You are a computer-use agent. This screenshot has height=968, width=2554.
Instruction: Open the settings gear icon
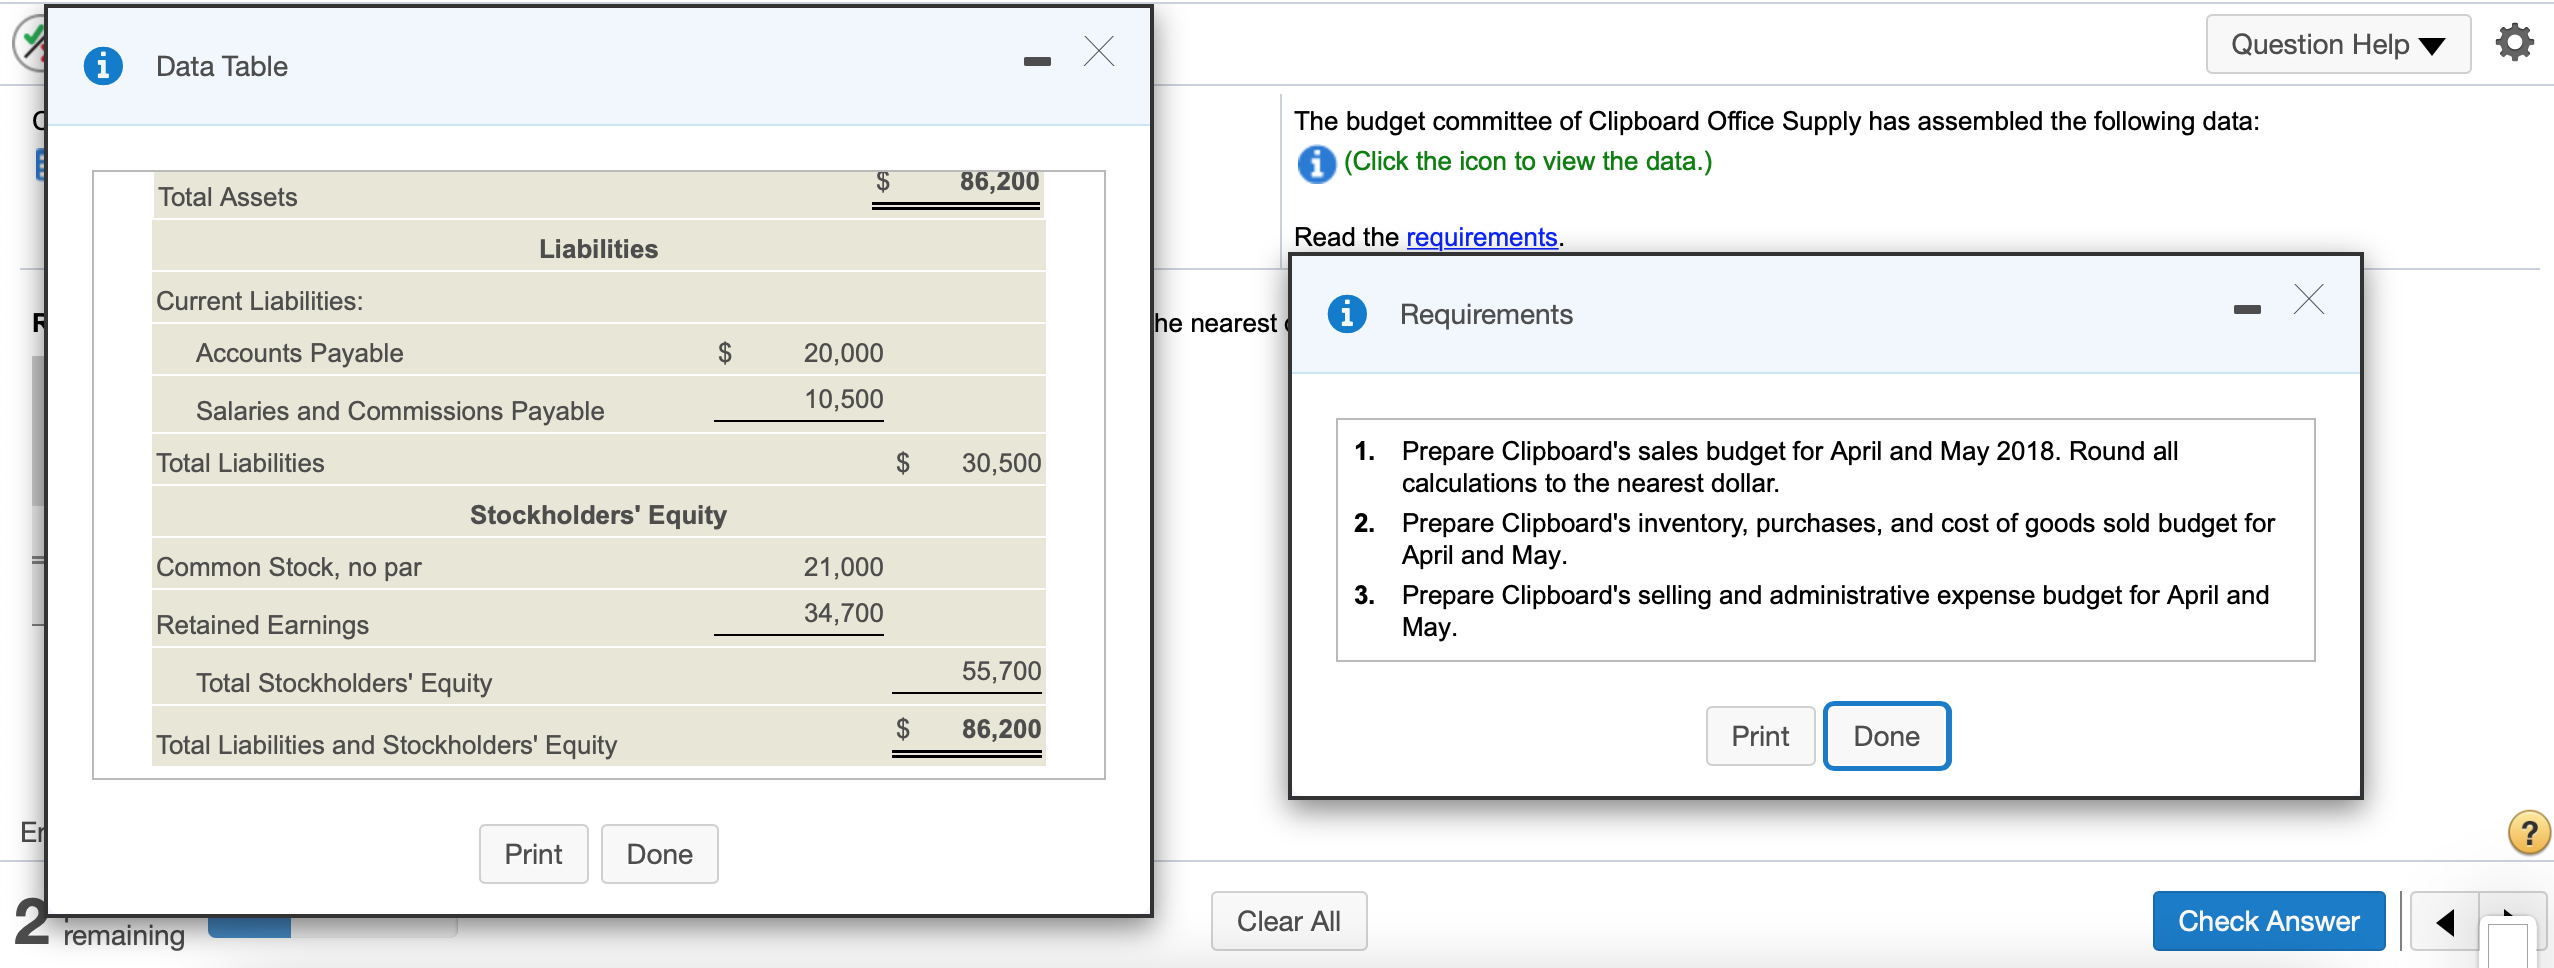[2515, 42]
